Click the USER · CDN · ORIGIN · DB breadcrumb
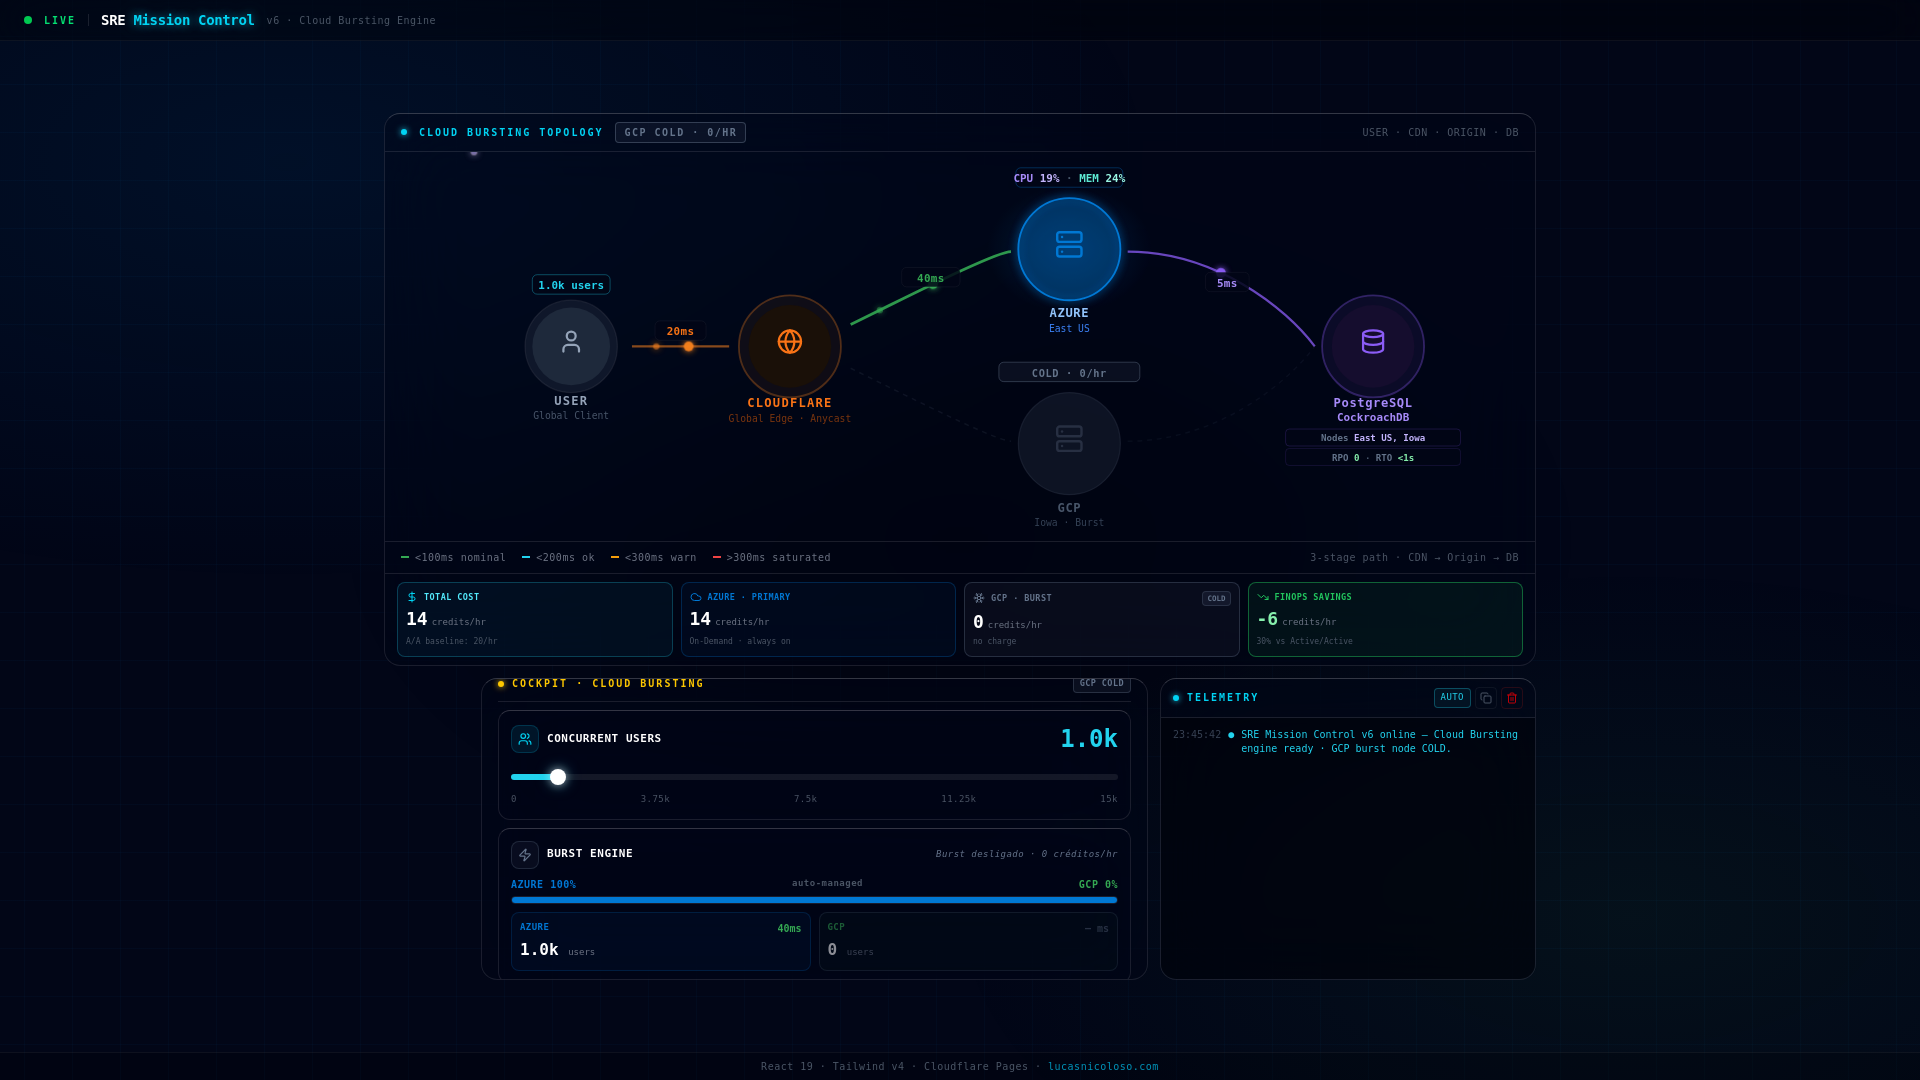The width and height of the screenshot is (1920, 1080). coord(1440,133)
